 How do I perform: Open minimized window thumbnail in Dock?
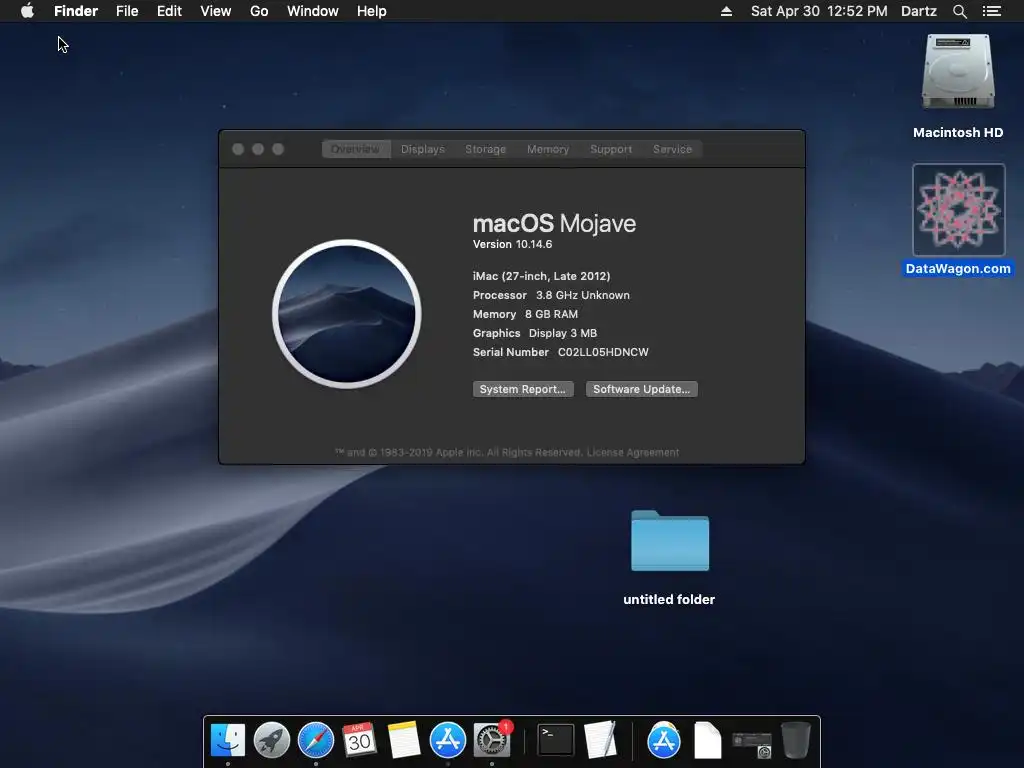752,743
